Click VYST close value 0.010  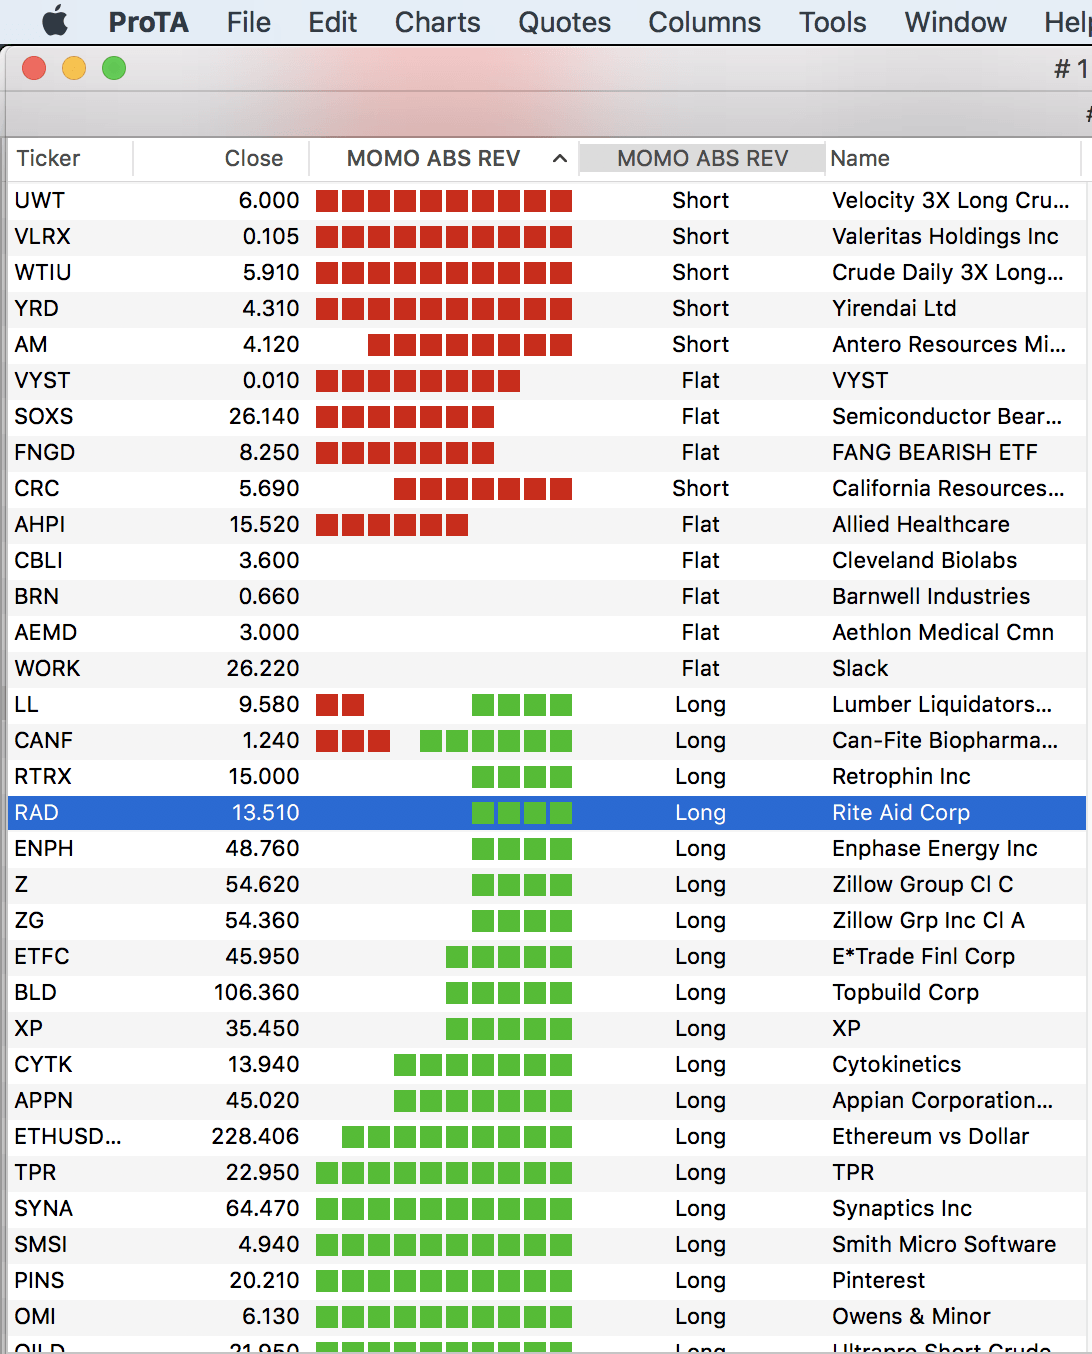click(x=271, y=380)
